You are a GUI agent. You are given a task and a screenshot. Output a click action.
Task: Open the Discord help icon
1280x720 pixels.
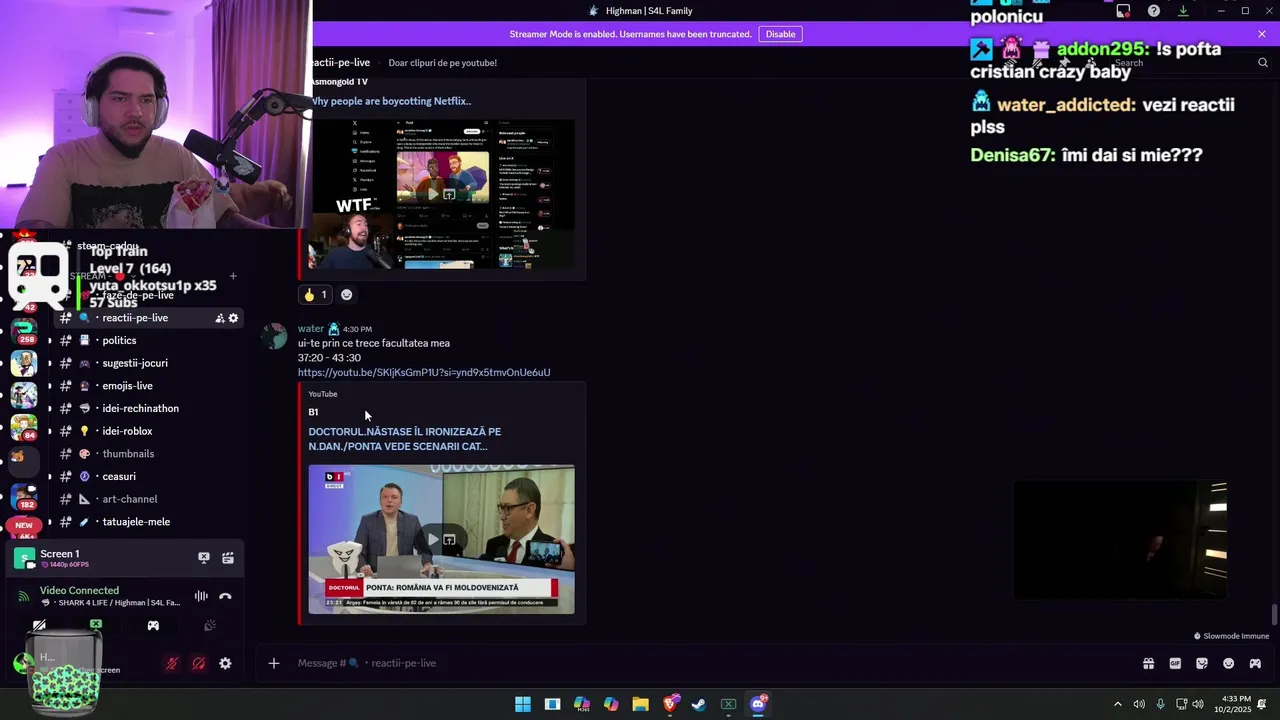[x=1154, y=11]
